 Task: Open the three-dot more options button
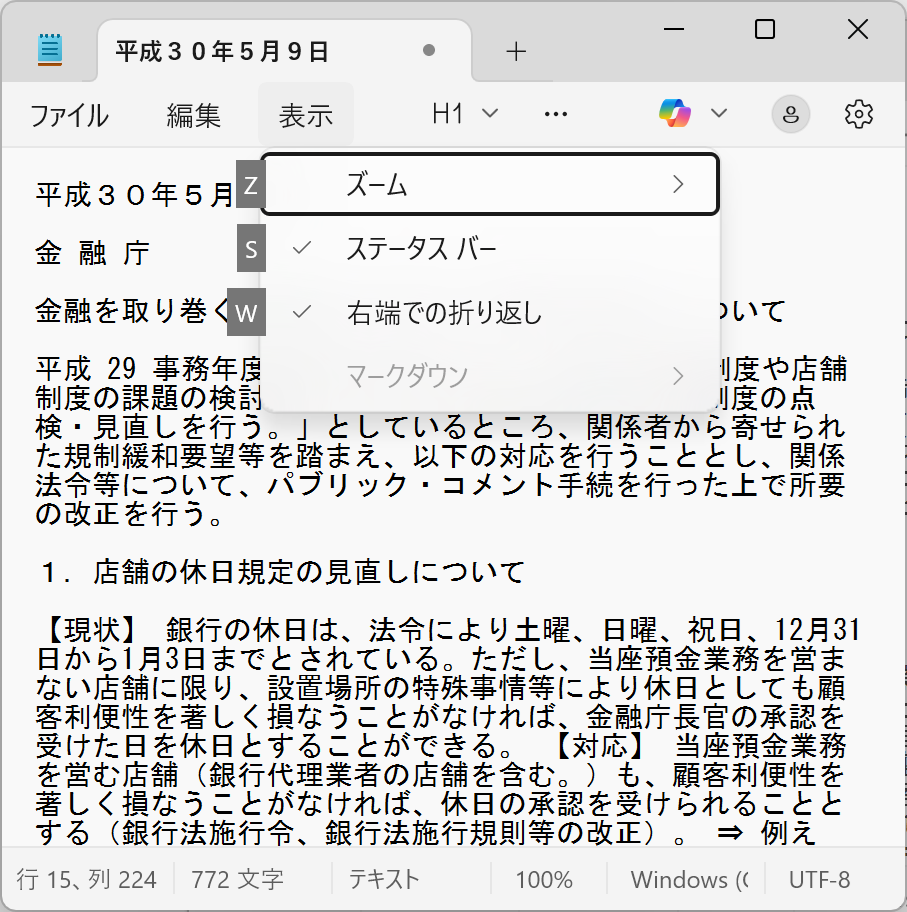point(556,115)
